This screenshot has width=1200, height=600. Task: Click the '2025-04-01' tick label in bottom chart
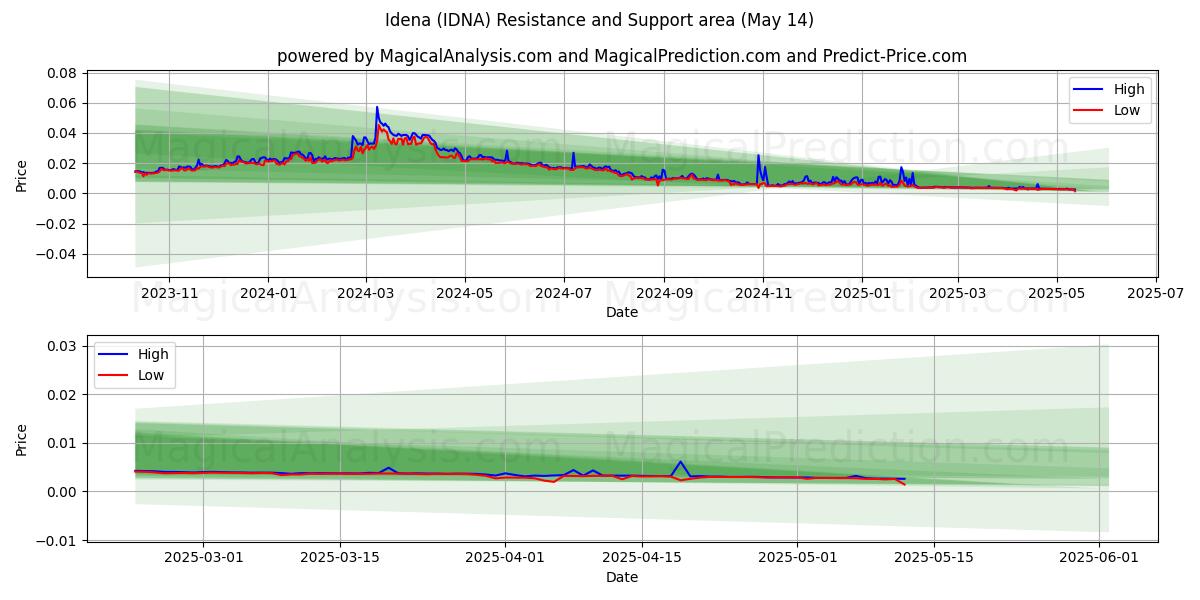click(x=505, y=557)
